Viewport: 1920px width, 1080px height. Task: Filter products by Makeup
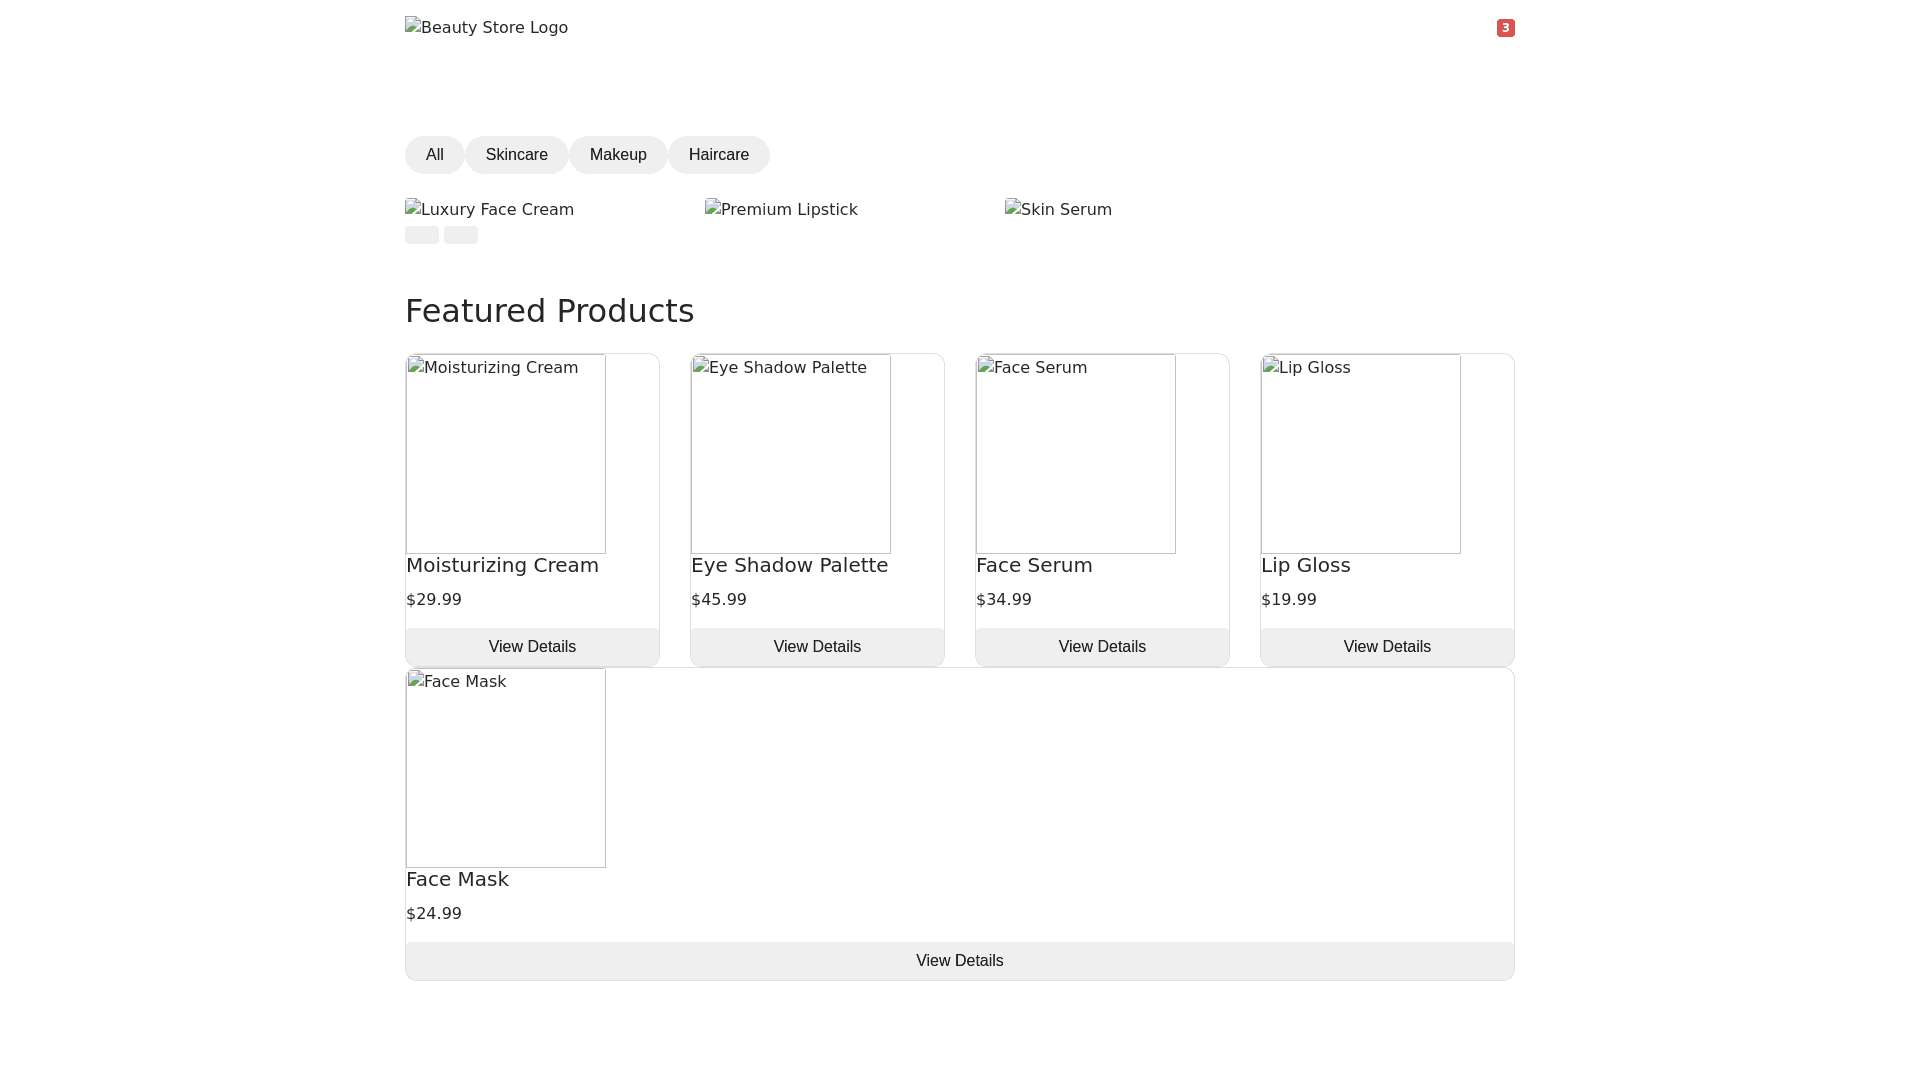(x=618, y=155)
